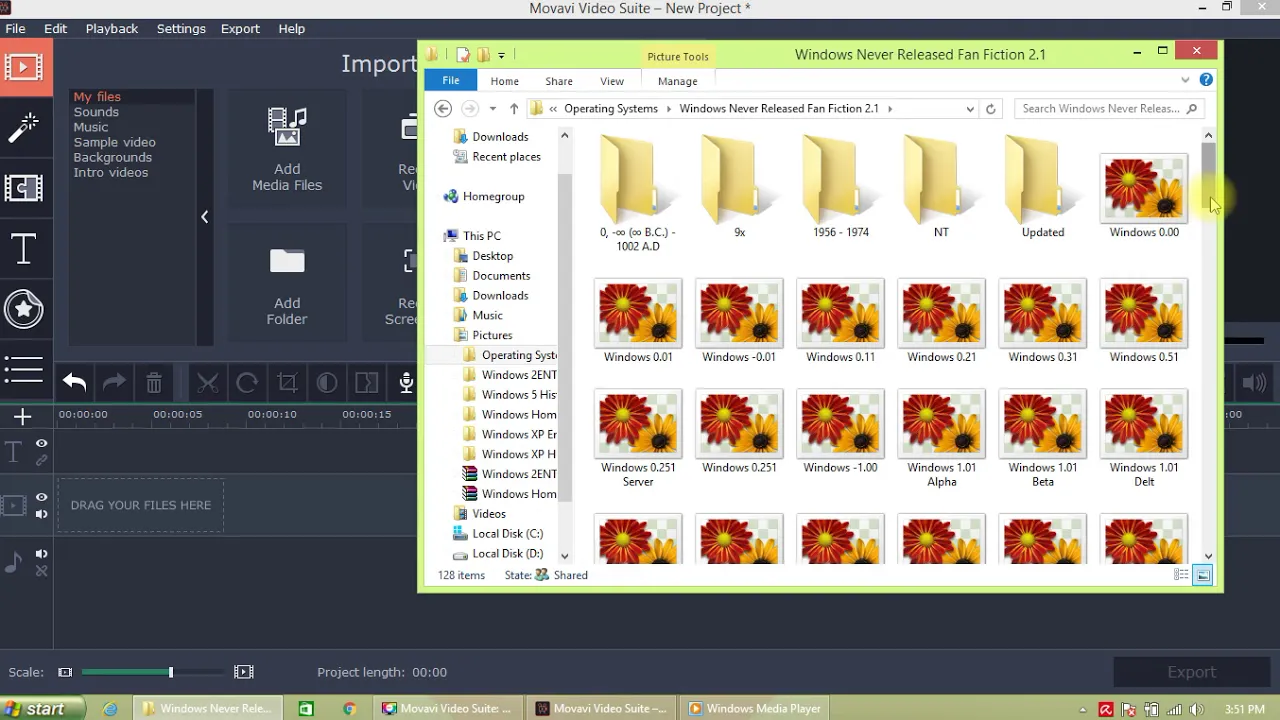Click the Undo arrow in Movavi toolbar
Viewport: 1280px width, 720px height.
point(75,382)
